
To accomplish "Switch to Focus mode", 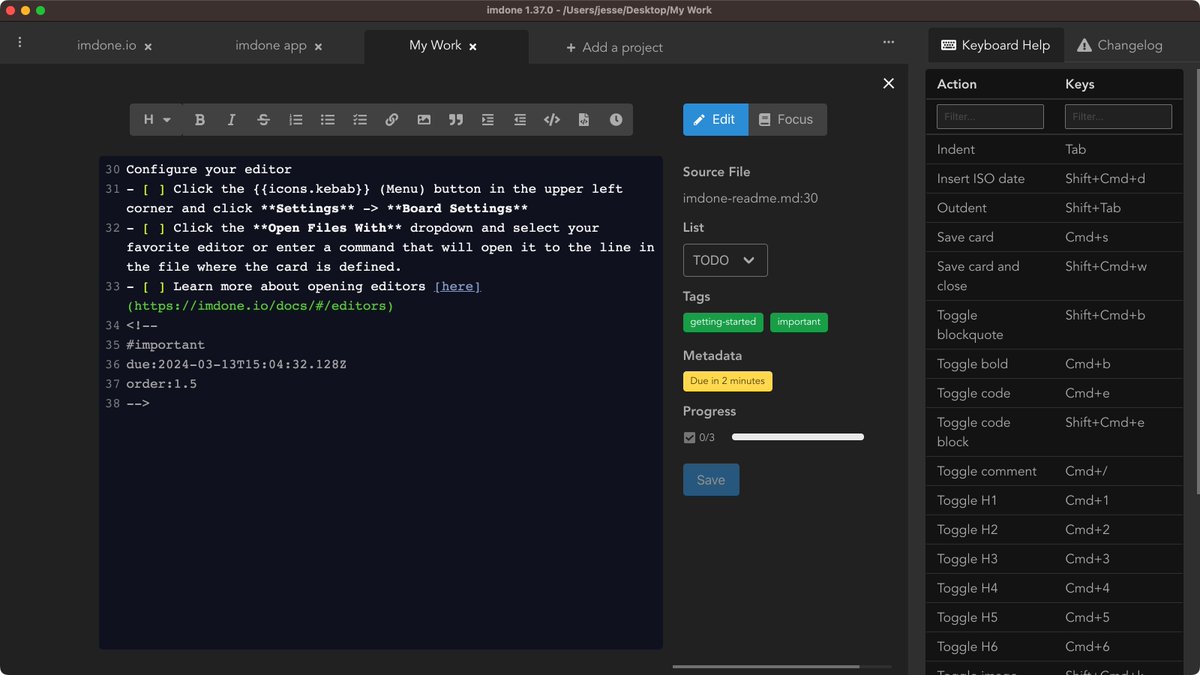I will pos(787,119).
